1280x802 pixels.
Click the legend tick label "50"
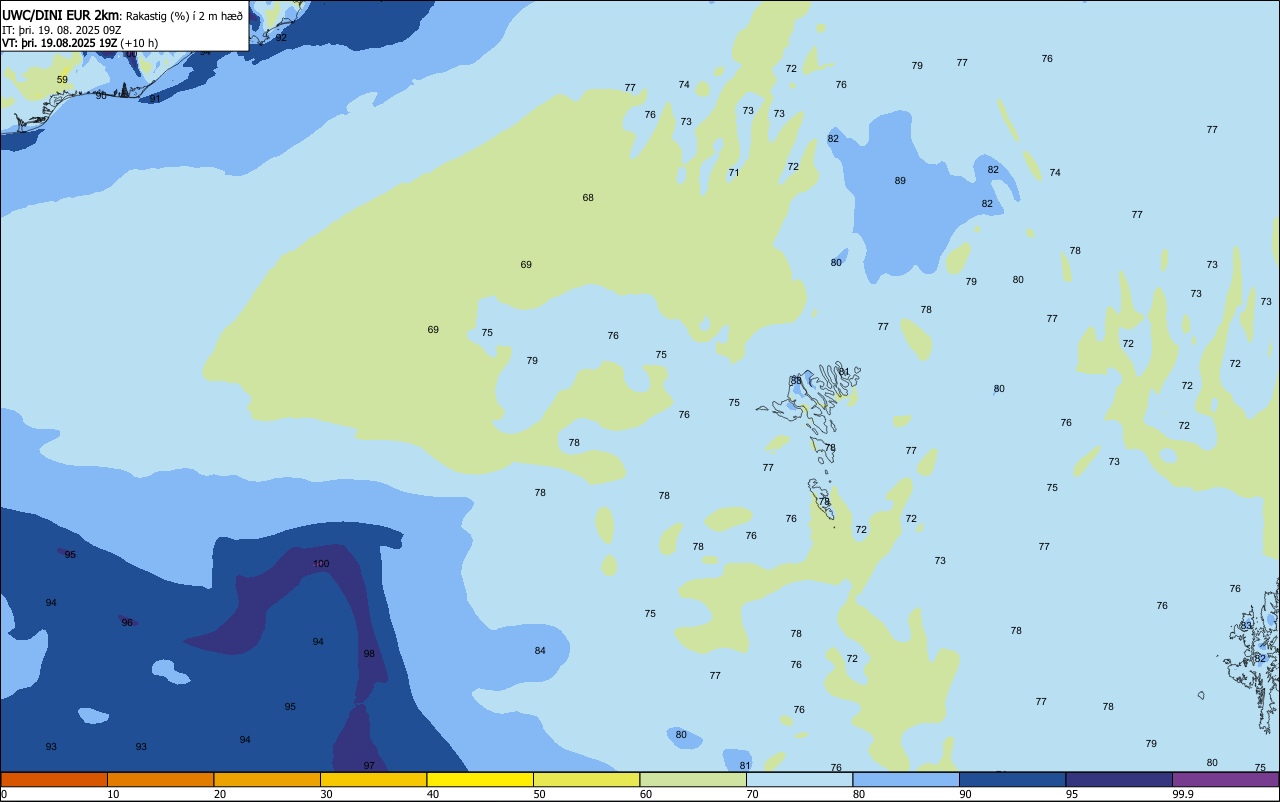click(539, 794)
